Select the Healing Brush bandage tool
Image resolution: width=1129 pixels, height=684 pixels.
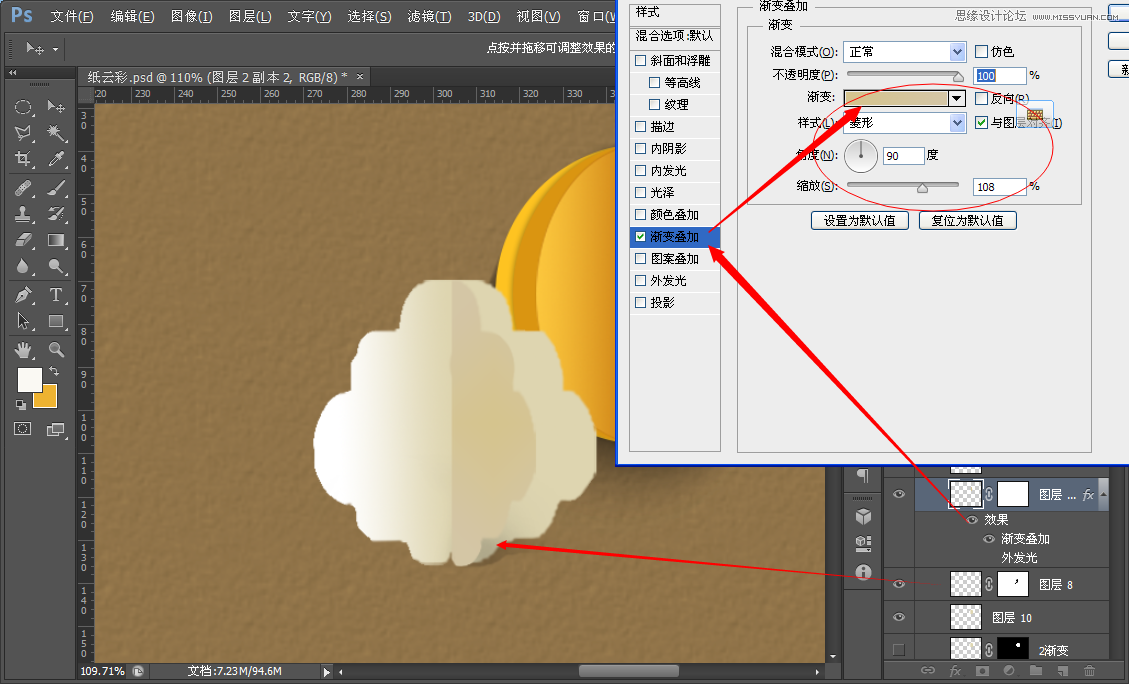[23, 188]
